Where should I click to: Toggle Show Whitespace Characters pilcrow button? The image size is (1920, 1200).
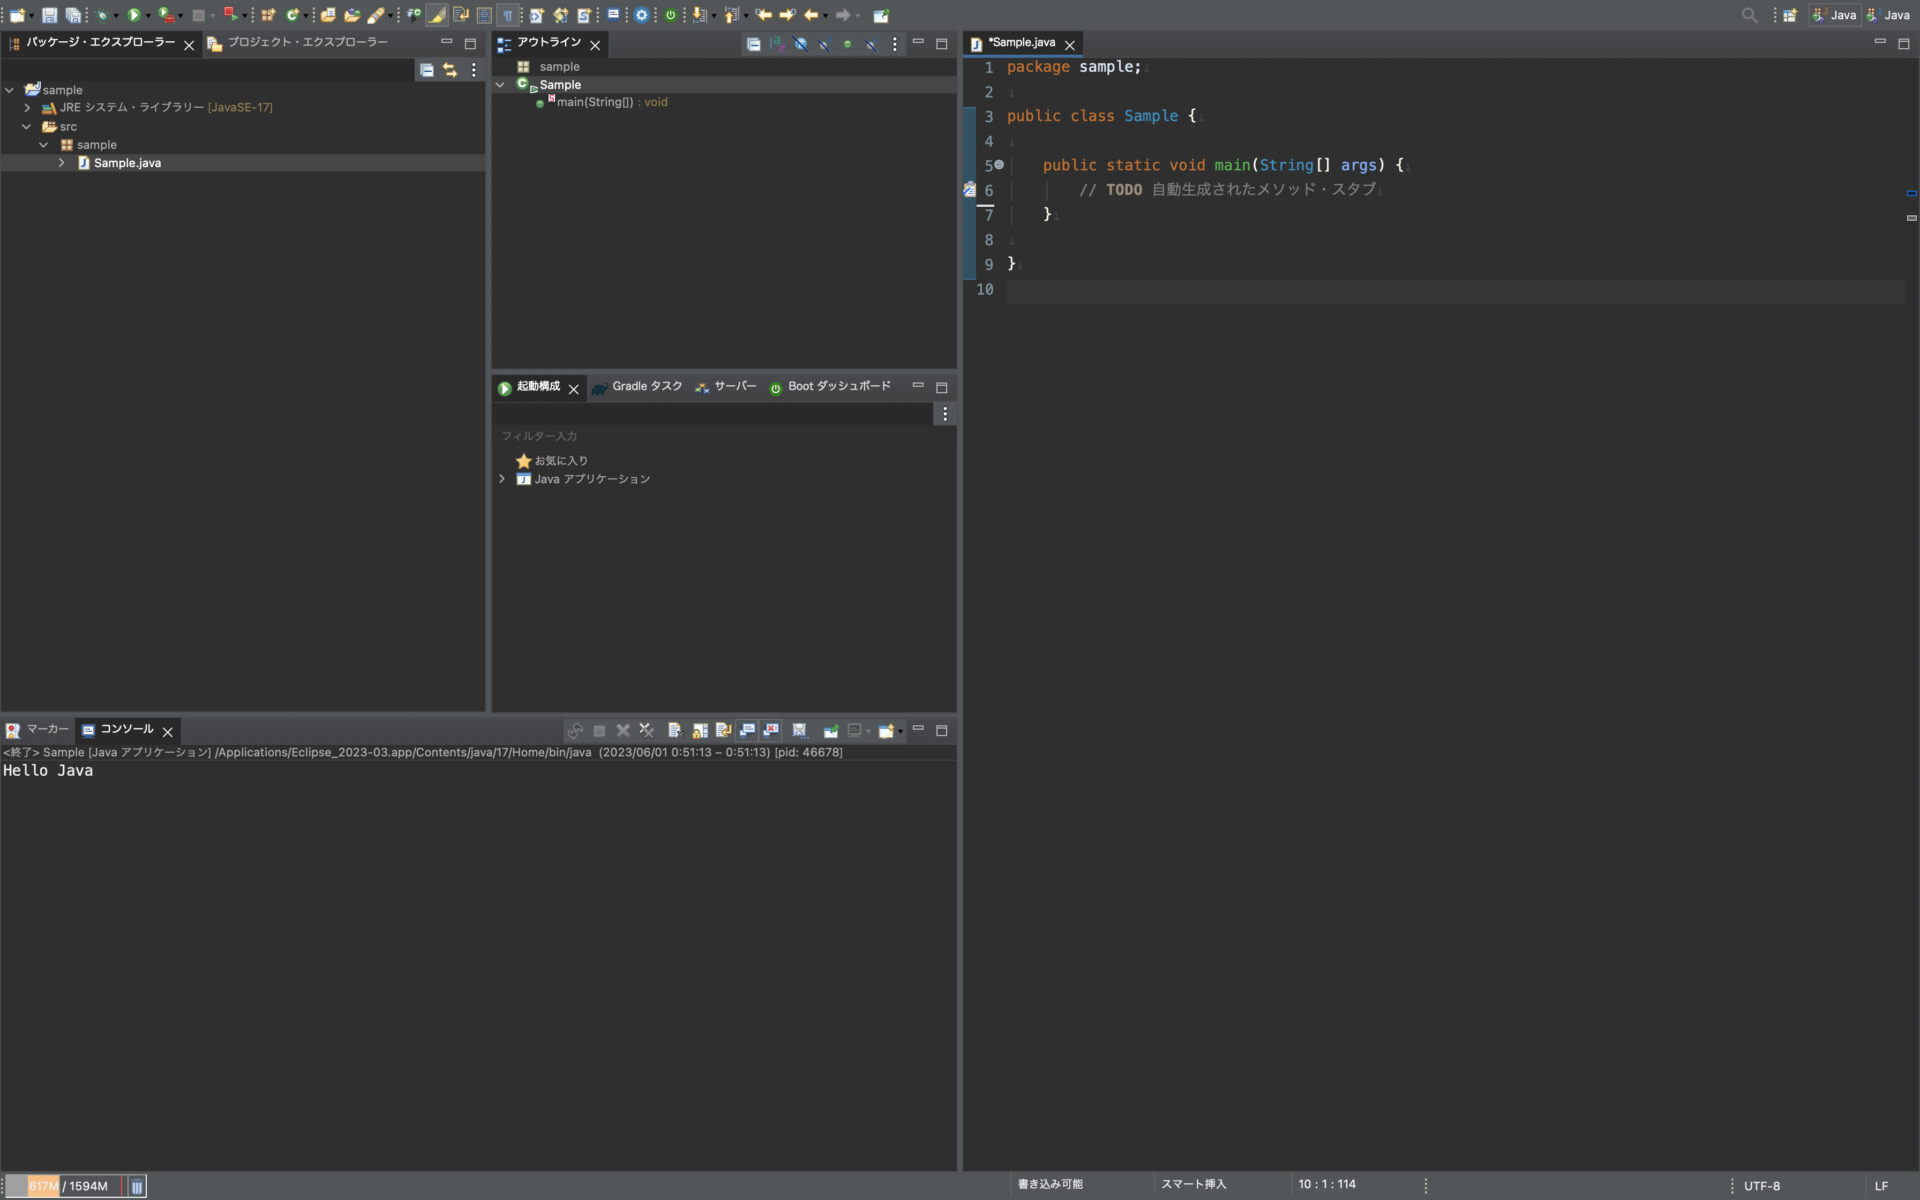tap(508, 15)
